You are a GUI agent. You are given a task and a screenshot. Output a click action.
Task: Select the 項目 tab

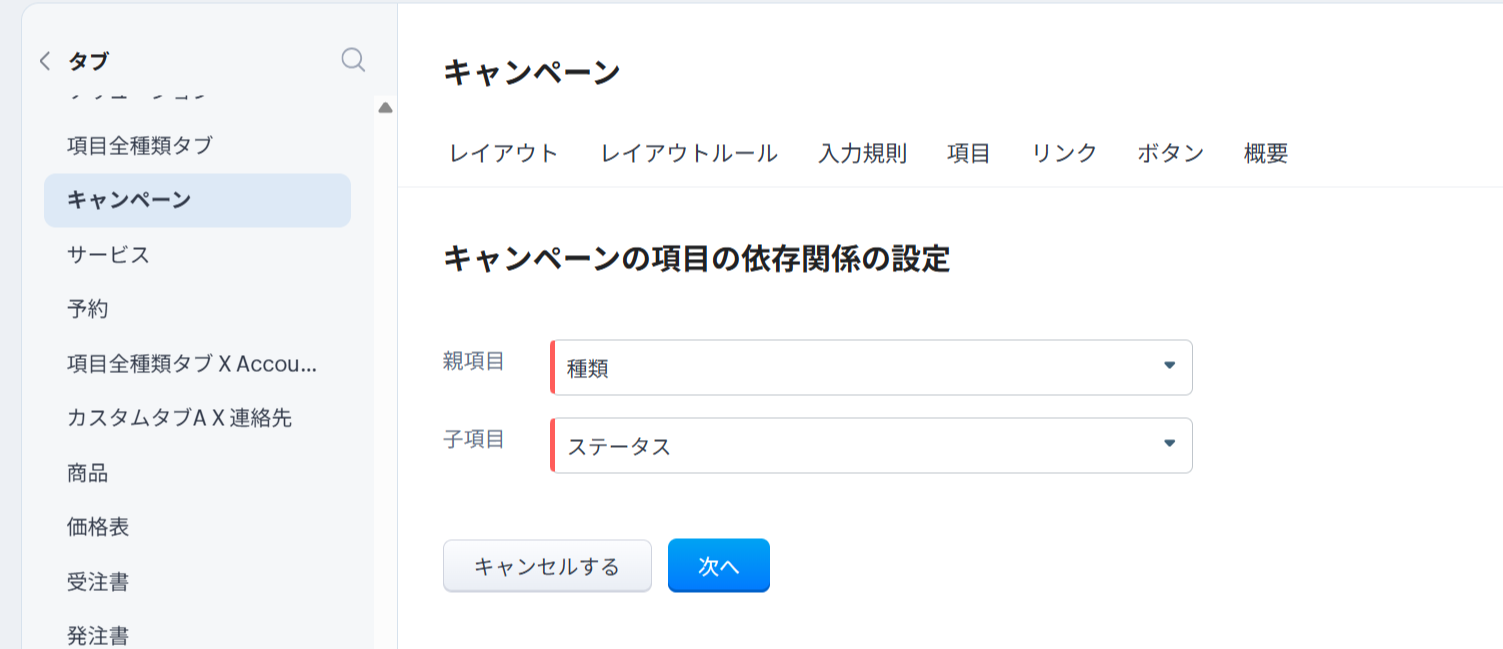tap(968, 154)
